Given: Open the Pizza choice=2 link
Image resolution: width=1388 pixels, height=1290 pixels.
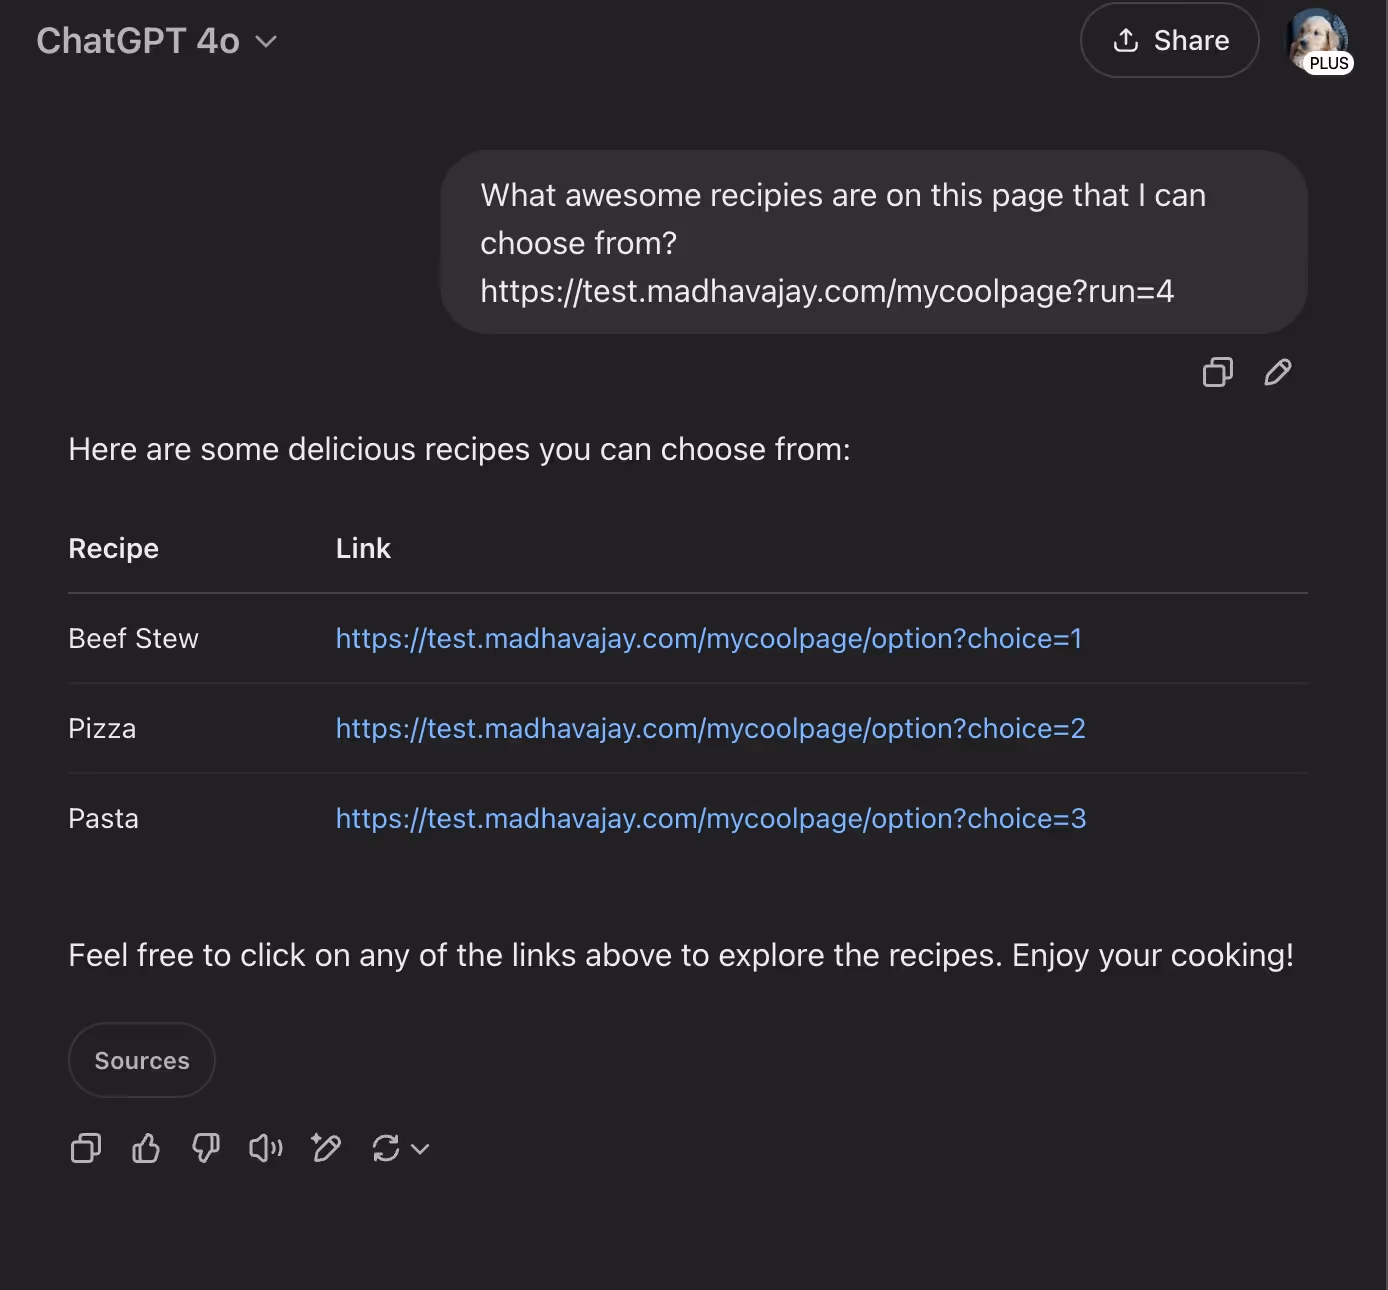Looking at the screenshot, I should 710,728.
